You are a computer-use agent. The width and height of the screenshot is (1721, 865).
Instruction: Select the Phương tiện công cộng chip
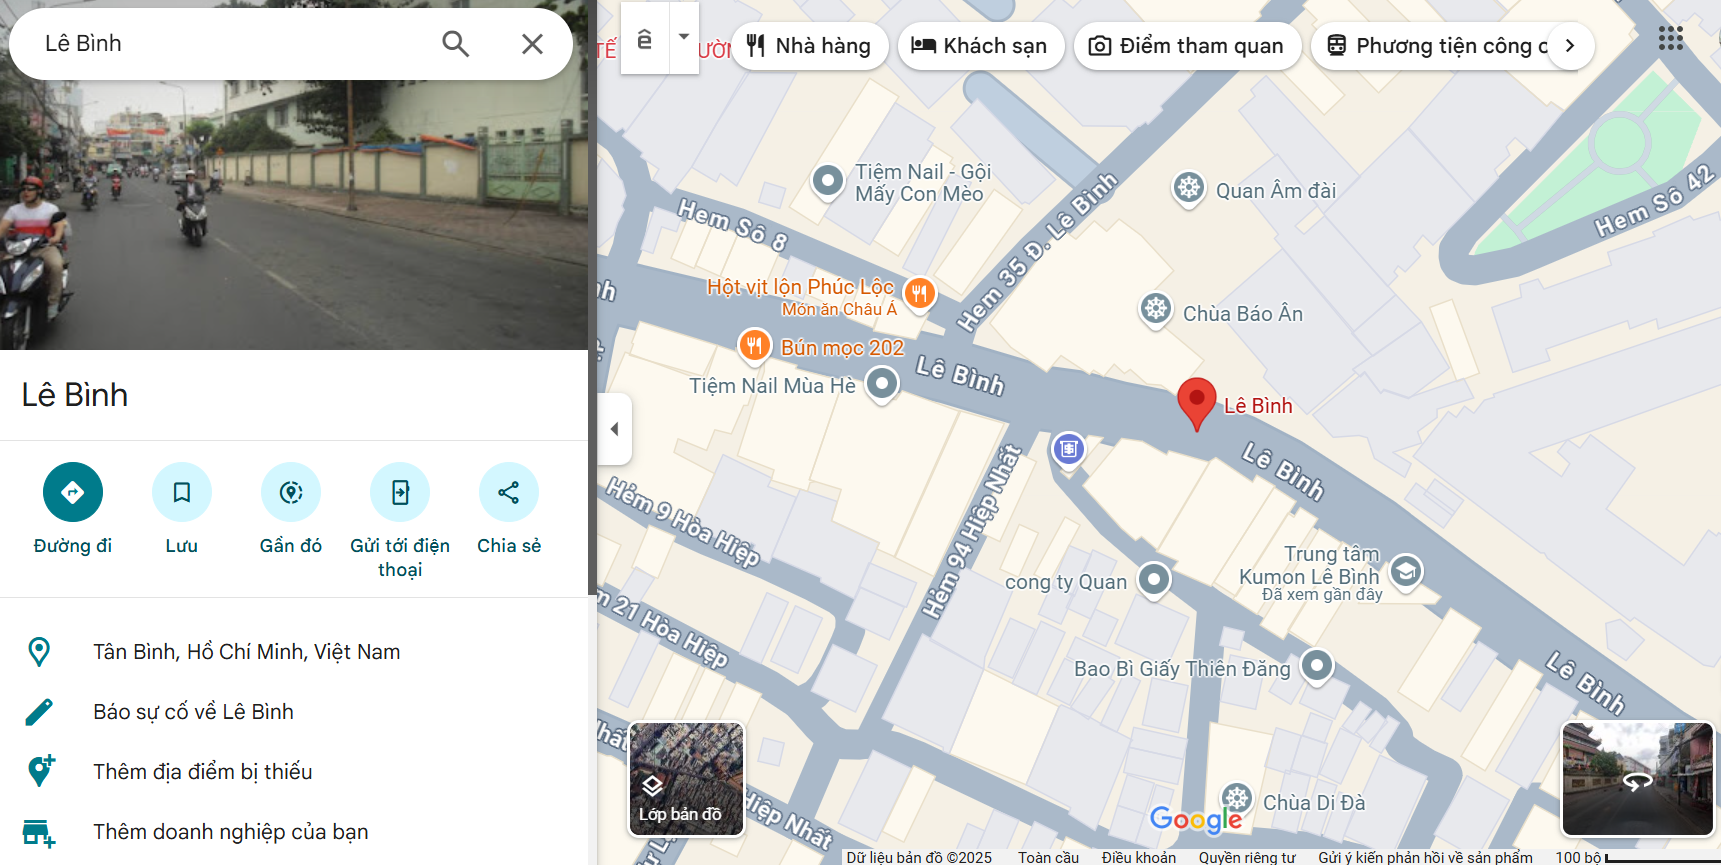pos(1430,46)
